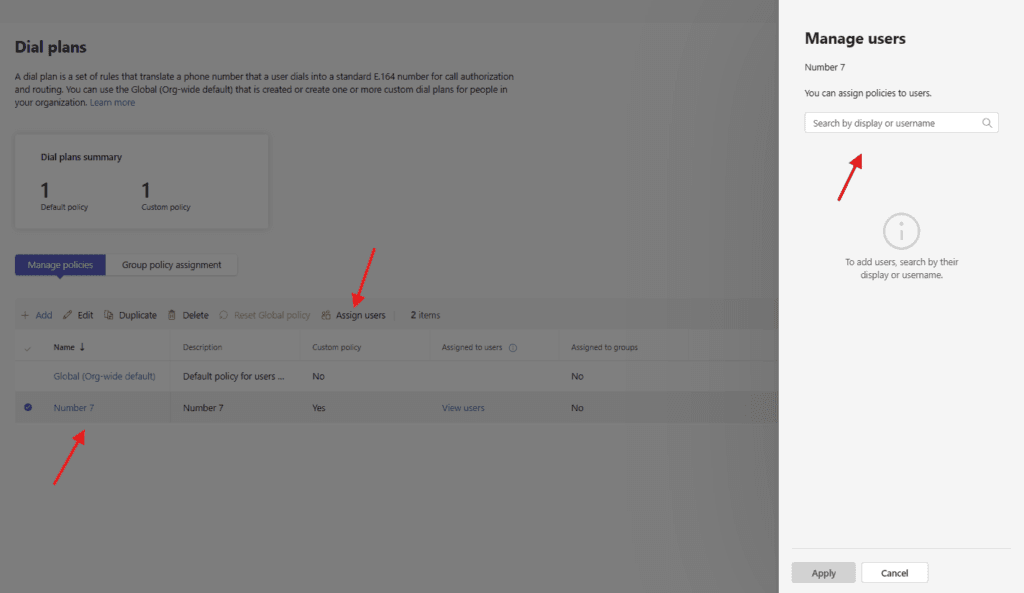Viewport: 1024px width, 593px height.
Task: Select the Manage policies tab
Action: click(61, 265)
